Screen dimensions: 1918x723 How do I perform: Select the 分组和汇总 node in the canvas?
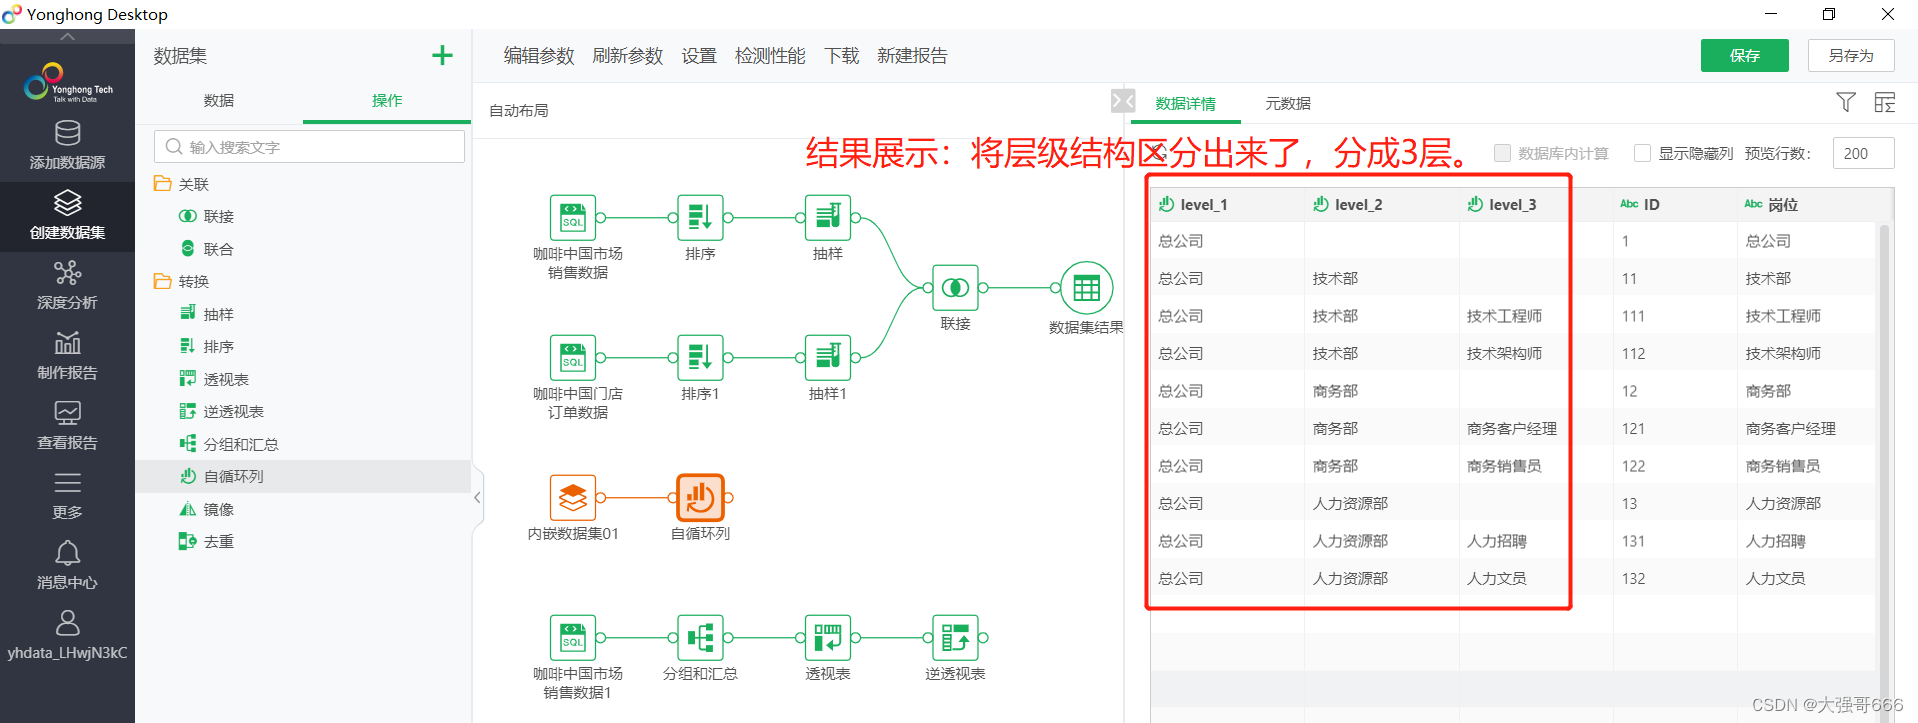click(x=700, y=637)
